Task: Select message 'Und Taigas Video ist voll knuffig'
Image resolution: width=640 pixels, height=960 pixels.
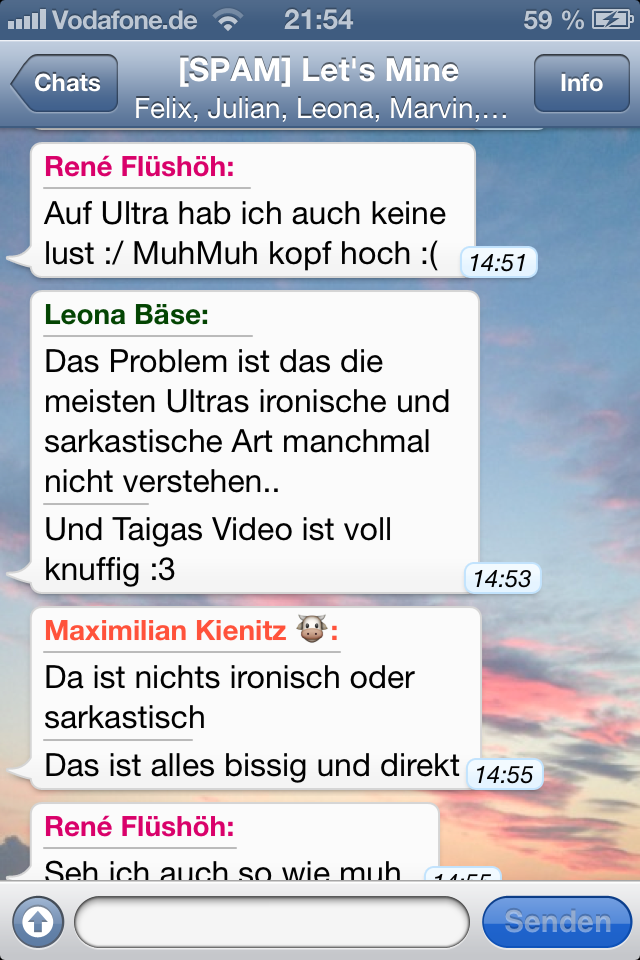Action: point(217,549)
